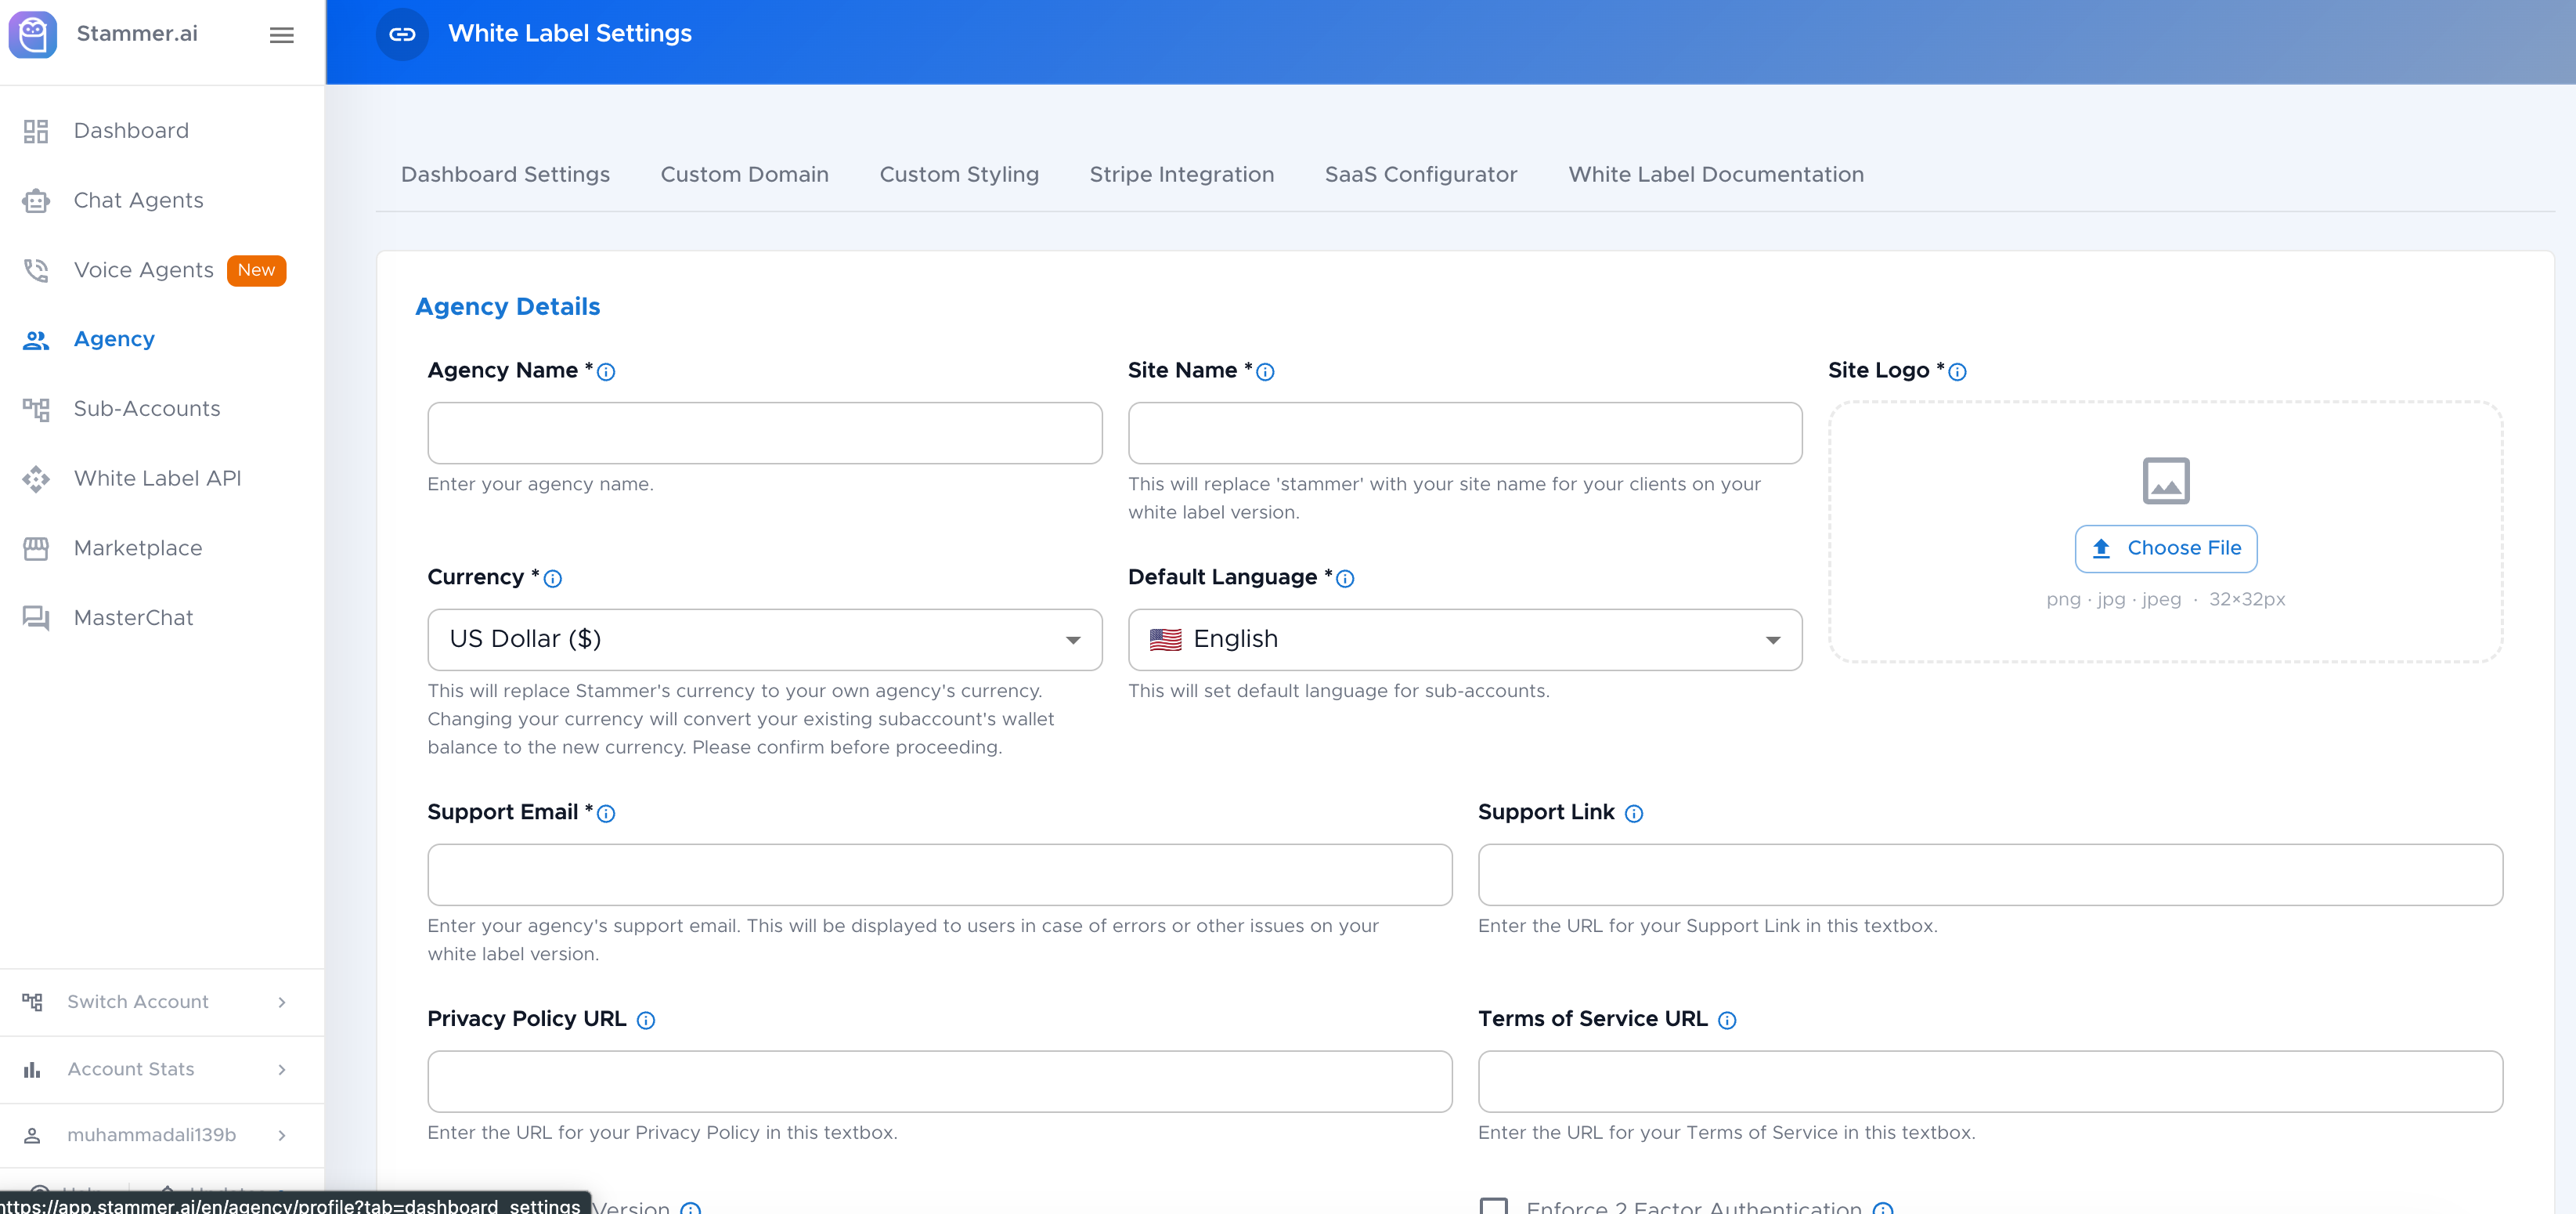Open White Label API via its icon
The image size is (2576, 1214).
tap(36, 479)
